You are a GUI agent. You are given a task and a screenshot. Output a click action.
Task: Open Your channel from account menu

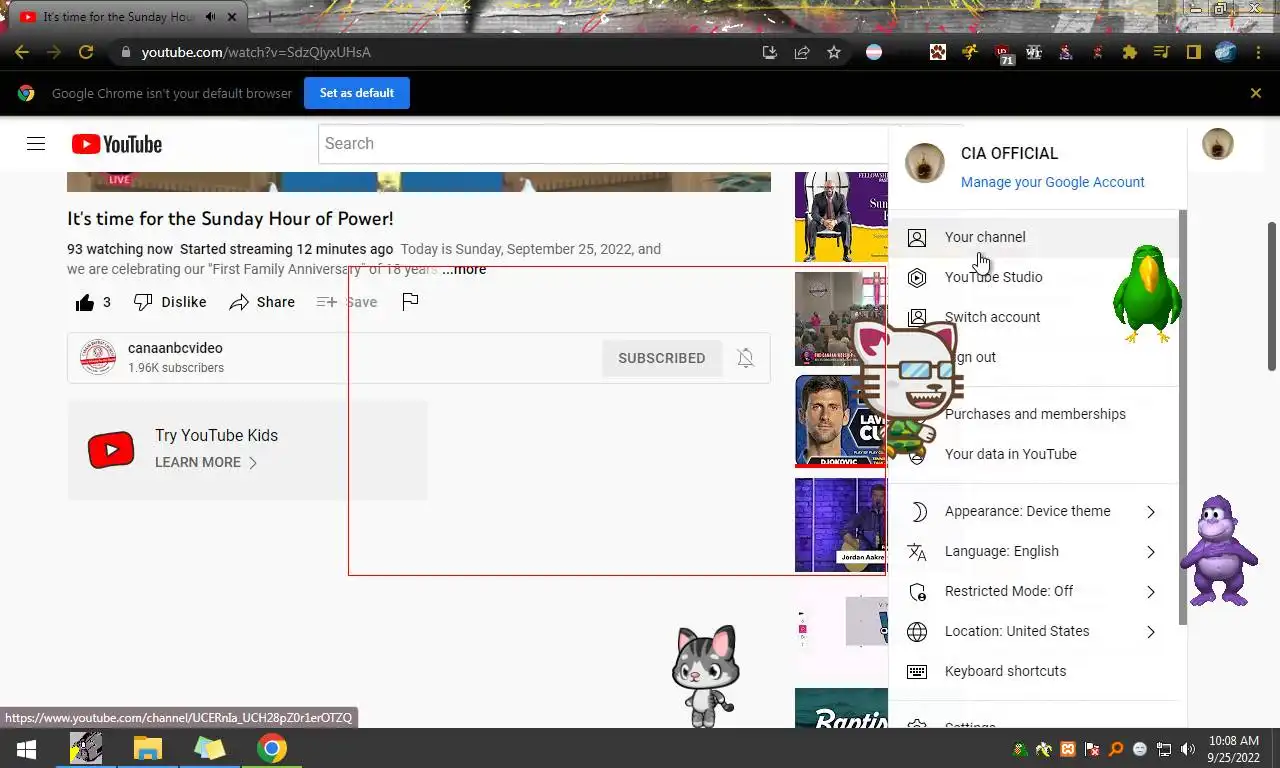click(x=1034, y=237)
